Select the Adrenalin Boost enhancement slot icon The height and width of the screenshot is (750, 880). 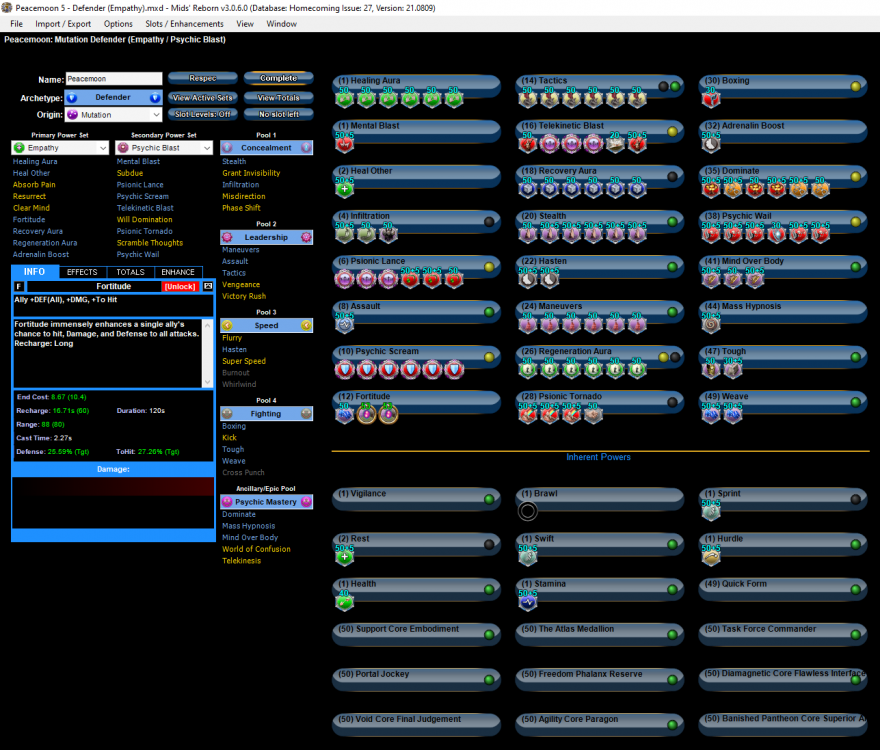[x=711, y=143]
